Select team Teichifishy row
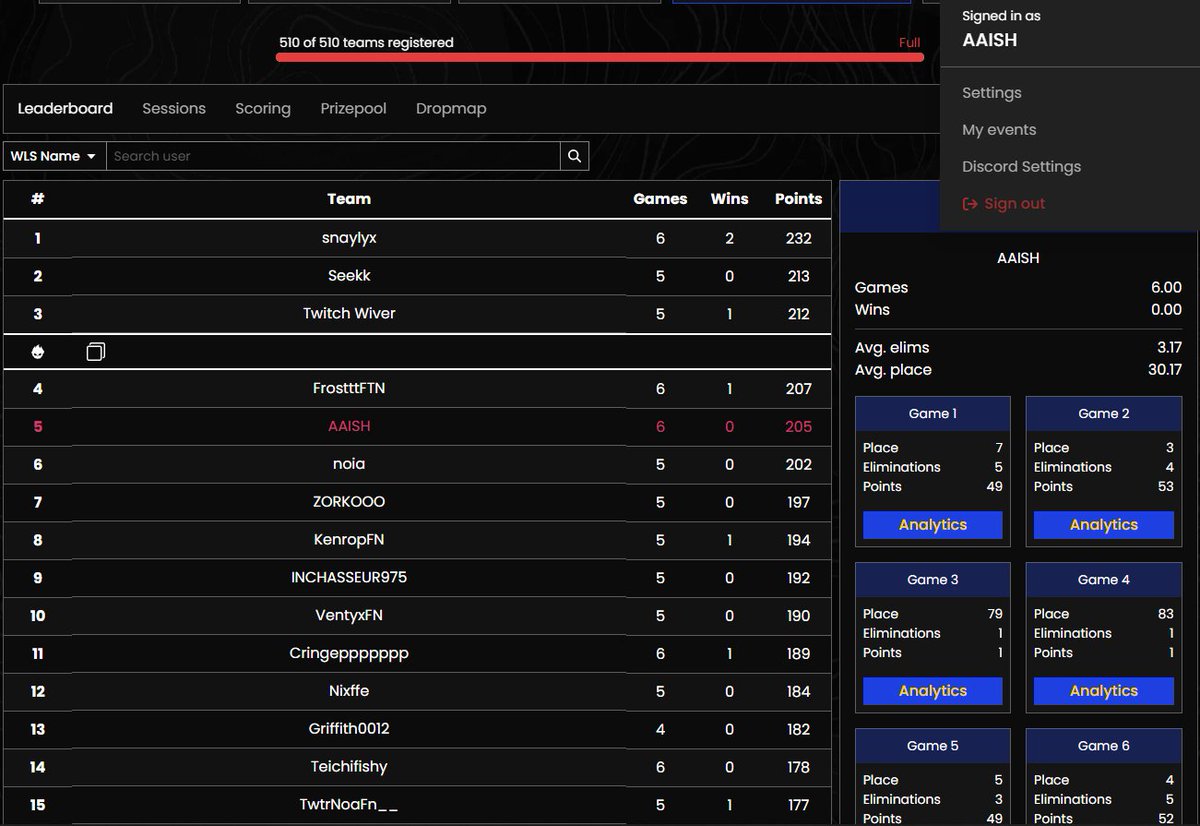Image resolution: width=1200 pixels, height=826 pixels. pyautogui.click(x=417, y=767)
